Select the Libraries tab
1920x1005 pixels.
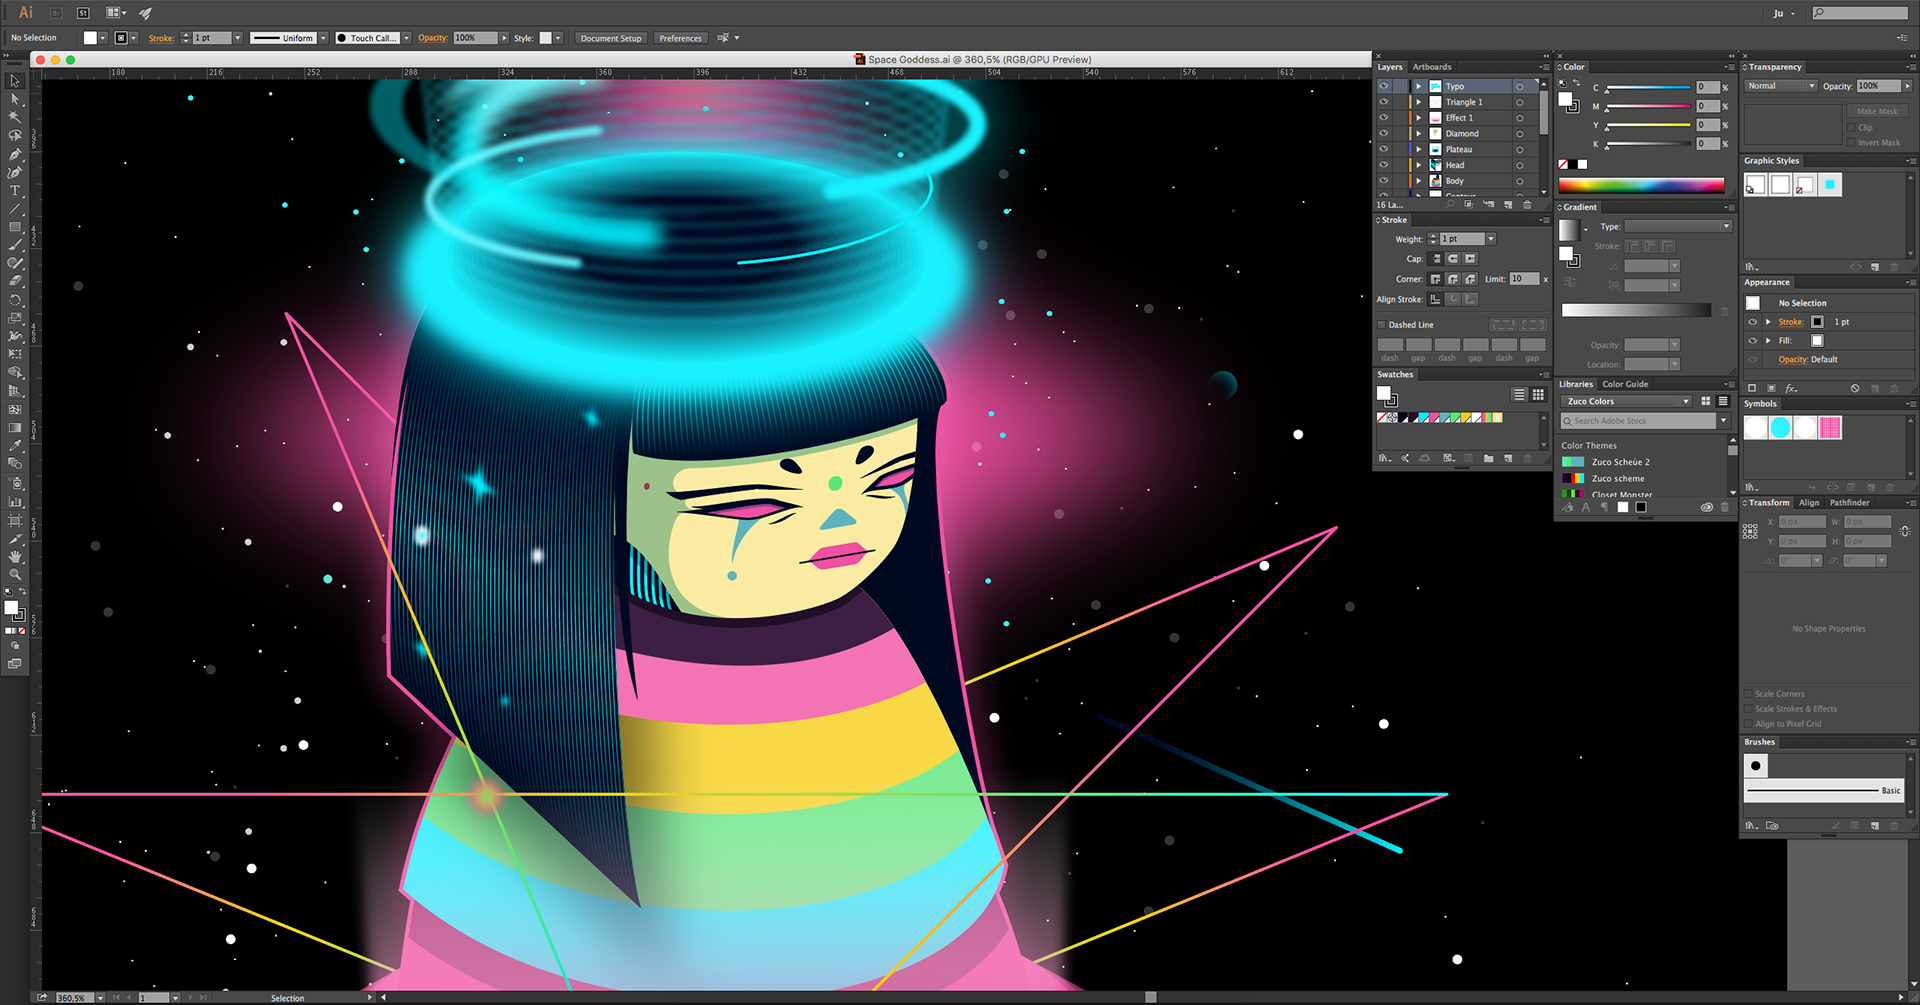1576,384
